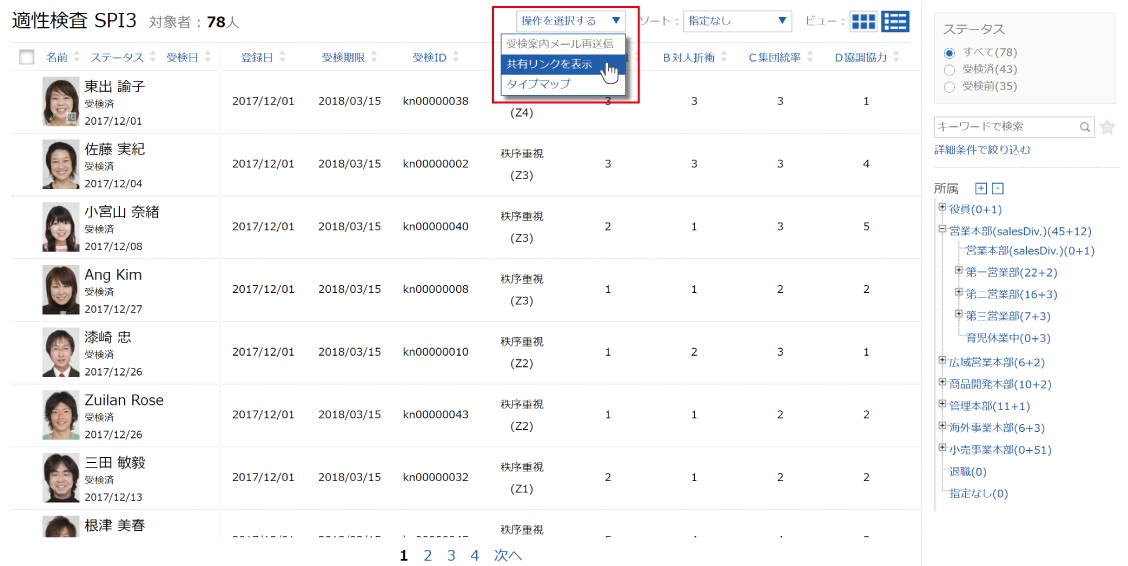
Task: Click the 詳細条件で絞り込む link
Action: pos(982,150)
